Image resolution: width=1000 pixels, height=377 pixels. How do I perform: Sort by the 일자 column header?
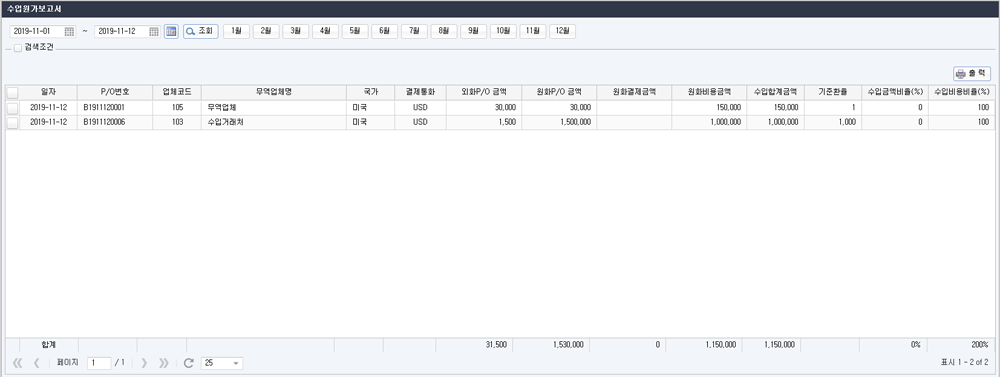(x=48, y=92)
